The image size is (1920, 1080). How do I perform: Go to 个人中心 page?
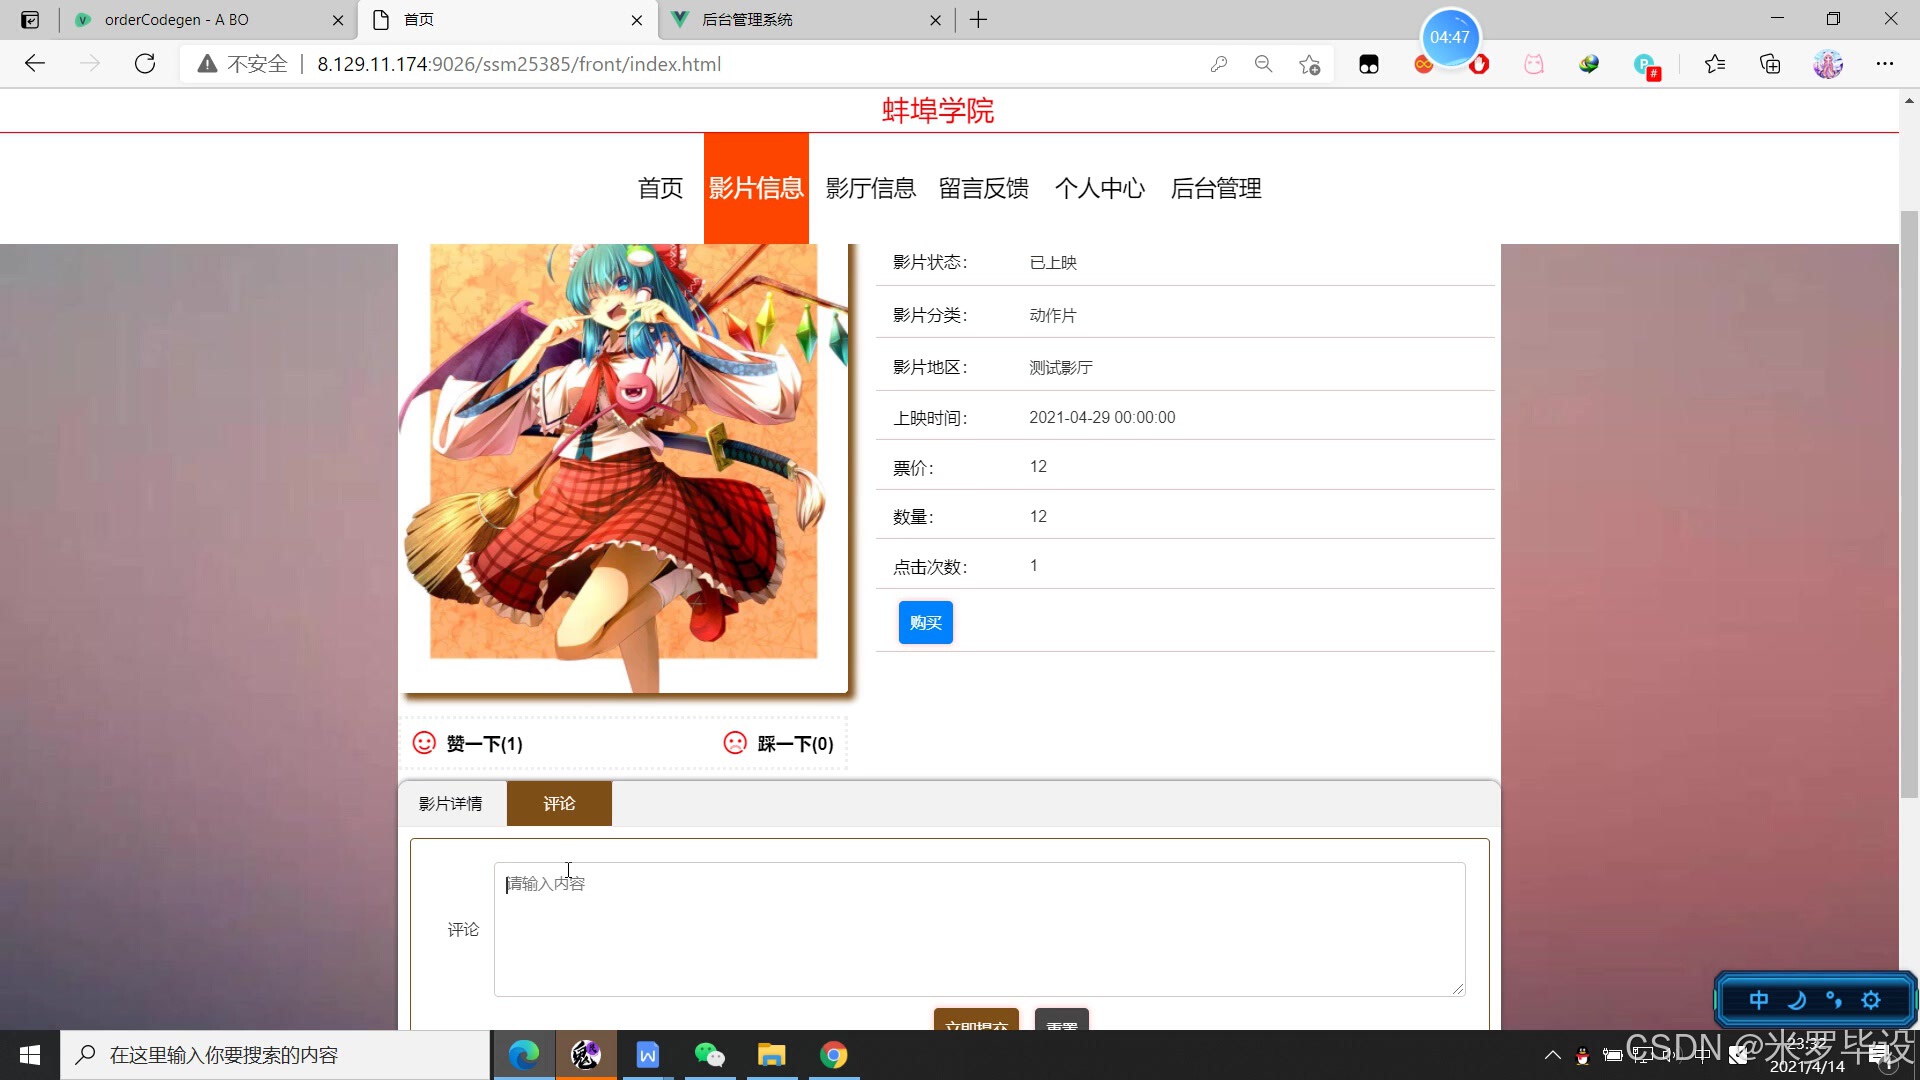pos(1099,188)
